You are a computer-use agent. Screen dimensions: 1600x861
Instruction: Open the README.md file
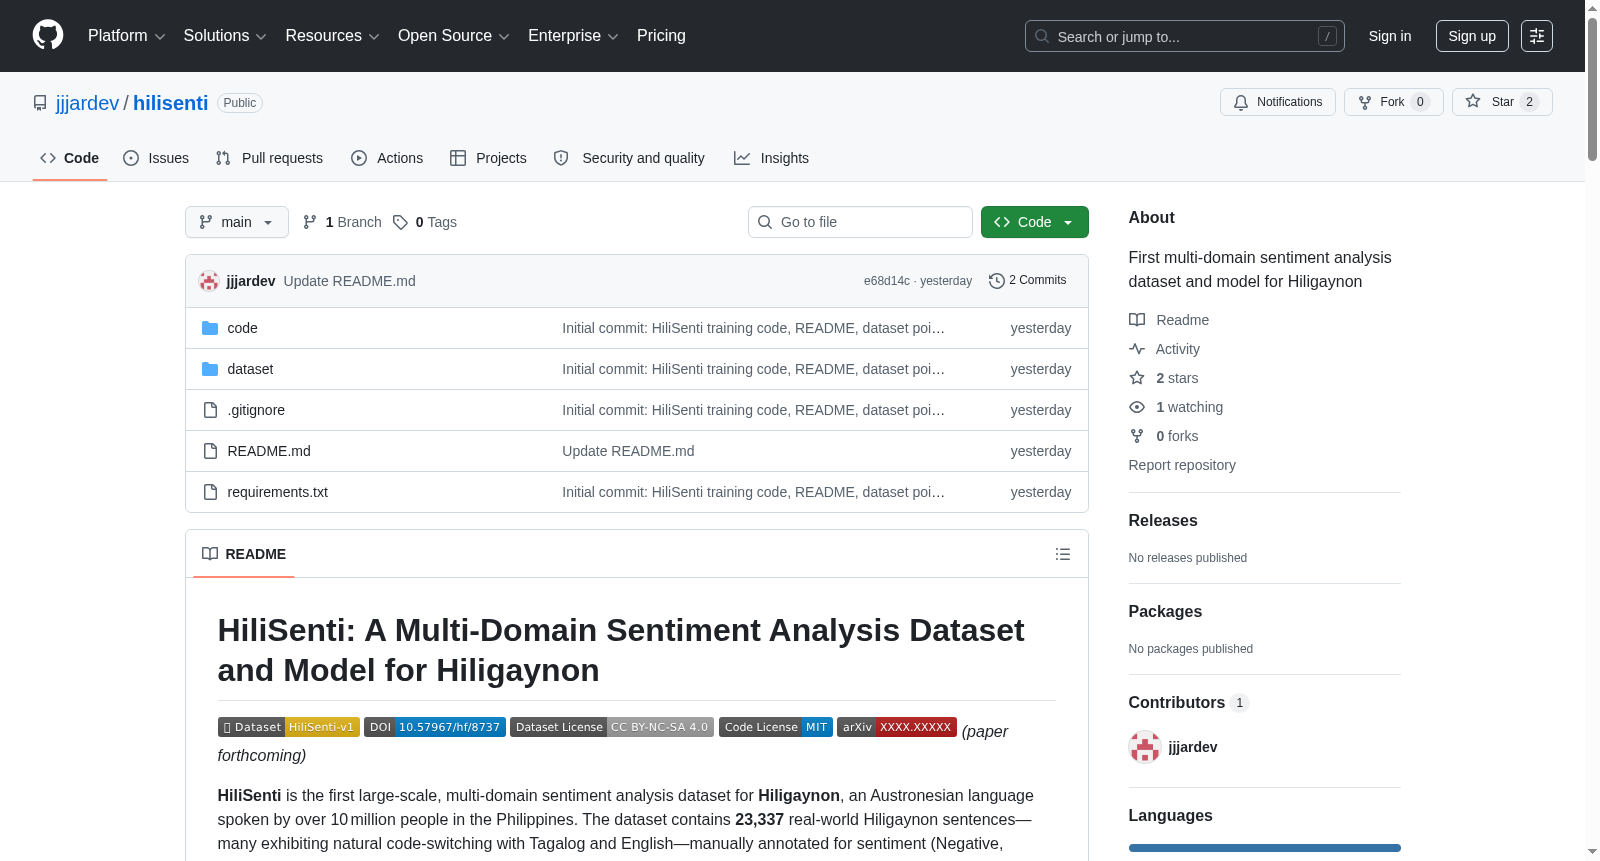(x=269, y=451)
